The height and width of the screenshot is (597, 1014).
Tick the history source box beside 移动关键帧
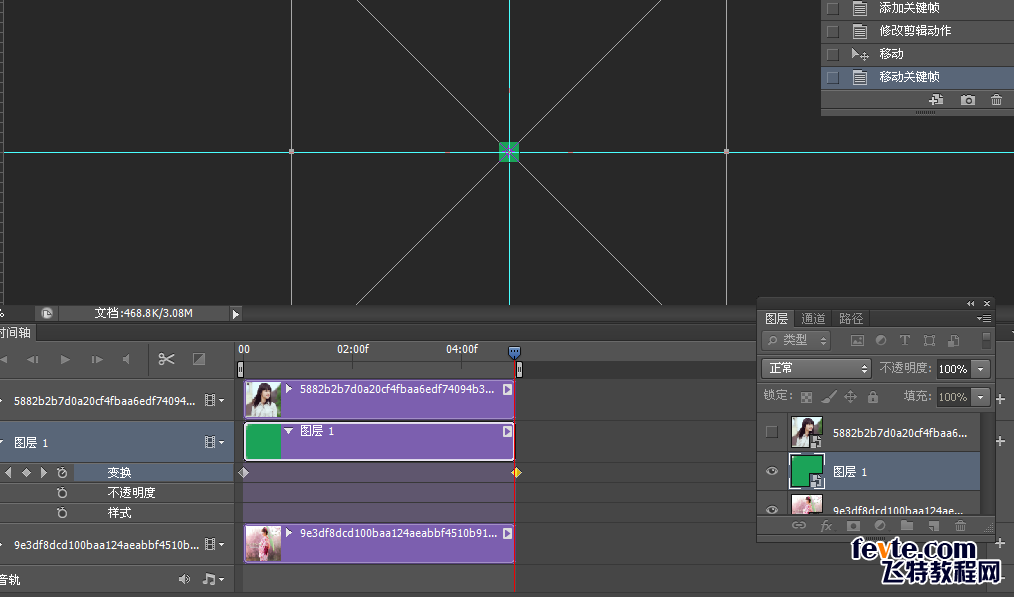(x=833, y=78)
